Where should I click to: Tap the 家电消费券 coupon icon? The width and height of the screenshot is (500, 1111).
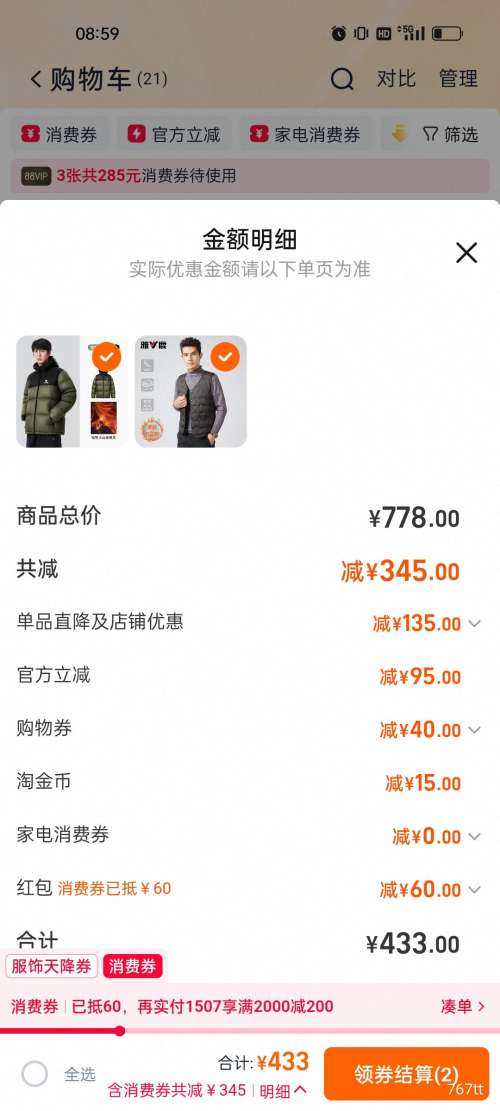coord(259,135)
